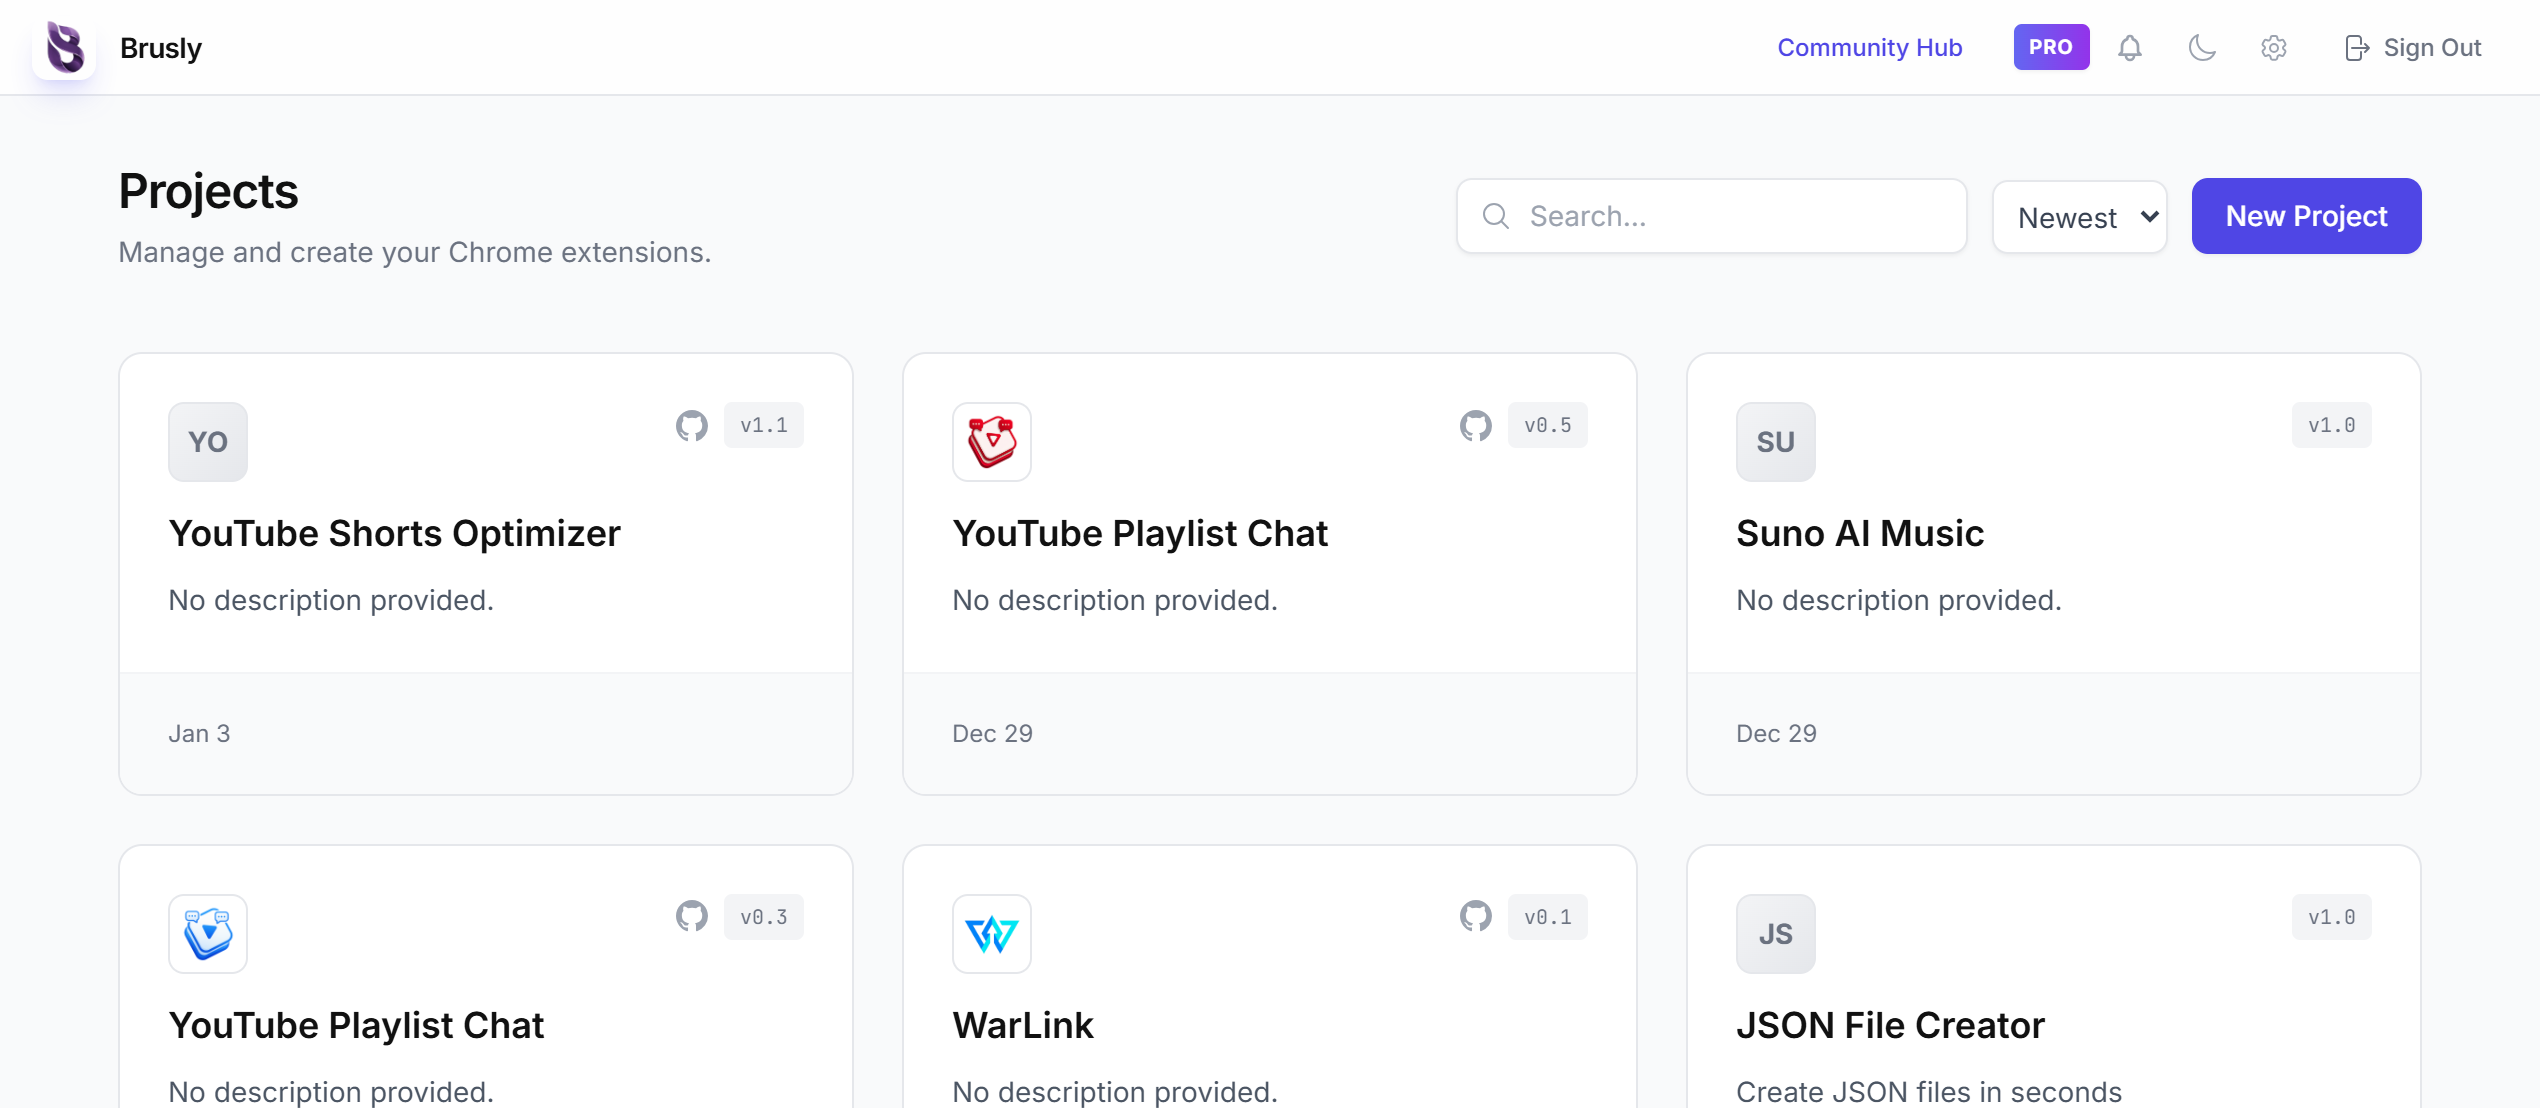Open the Newest sort dropdown
Viewport: 2540px width, 1108px height.
(2079, 216)
